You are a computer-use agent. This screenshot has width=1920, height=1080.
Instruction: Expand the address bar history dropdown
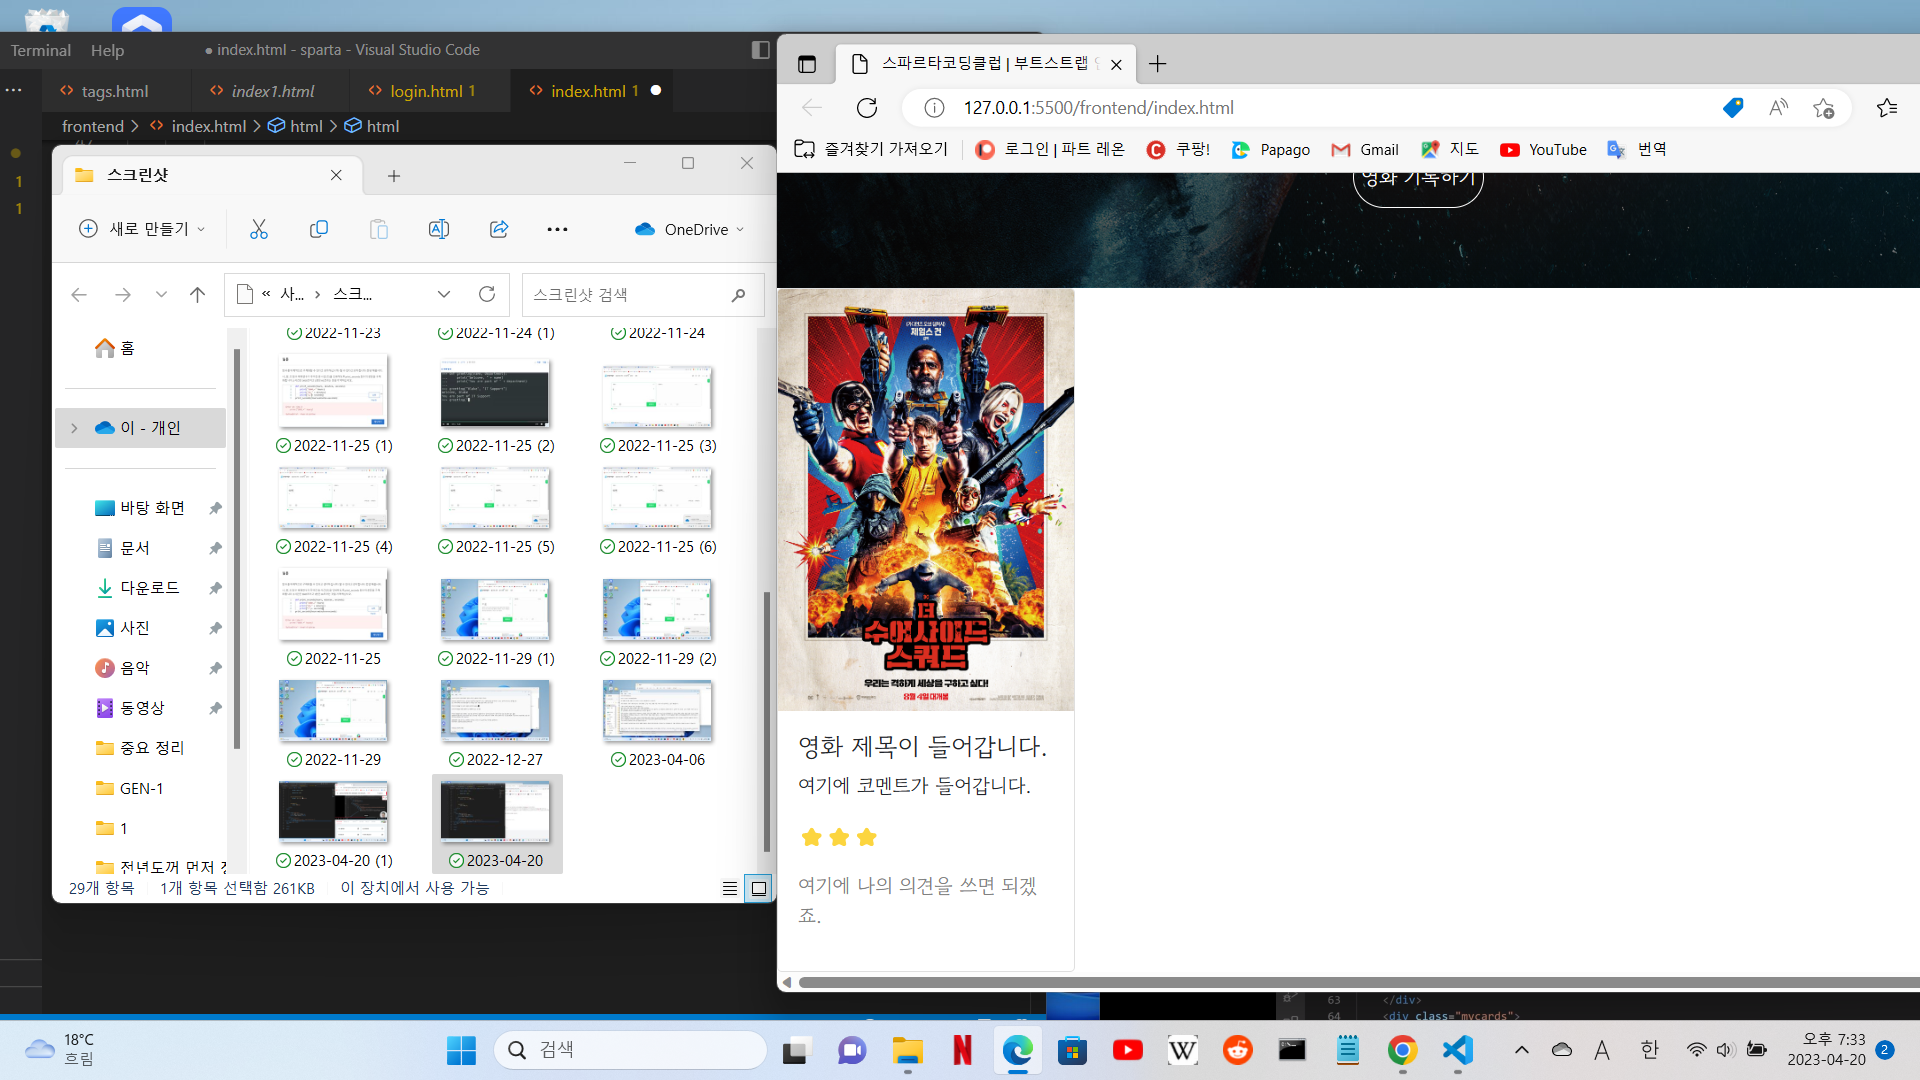(444, 294)
